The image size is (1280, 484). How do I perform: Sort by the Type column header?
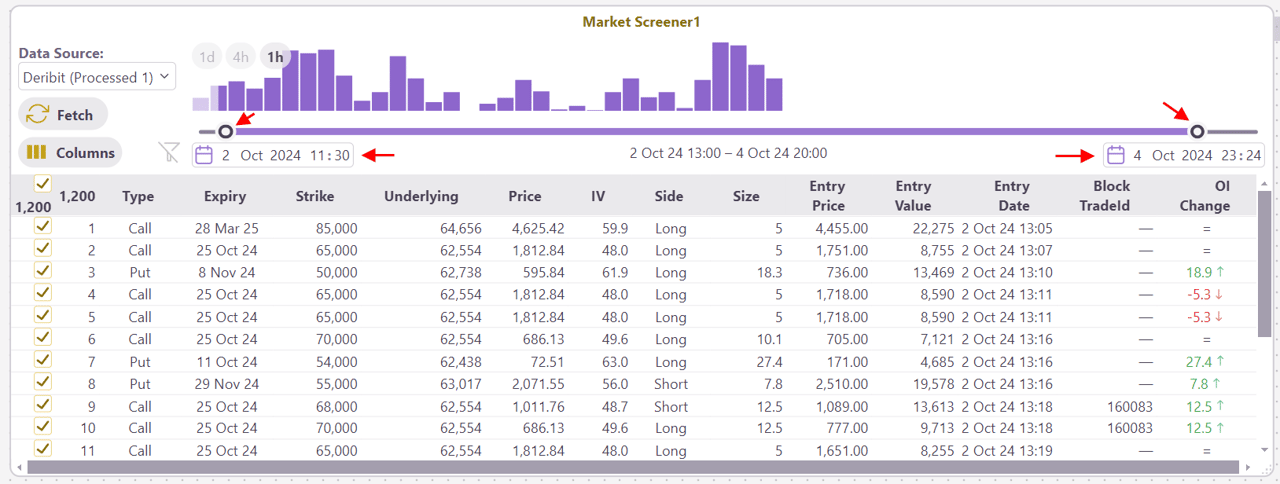click(138, 196)
